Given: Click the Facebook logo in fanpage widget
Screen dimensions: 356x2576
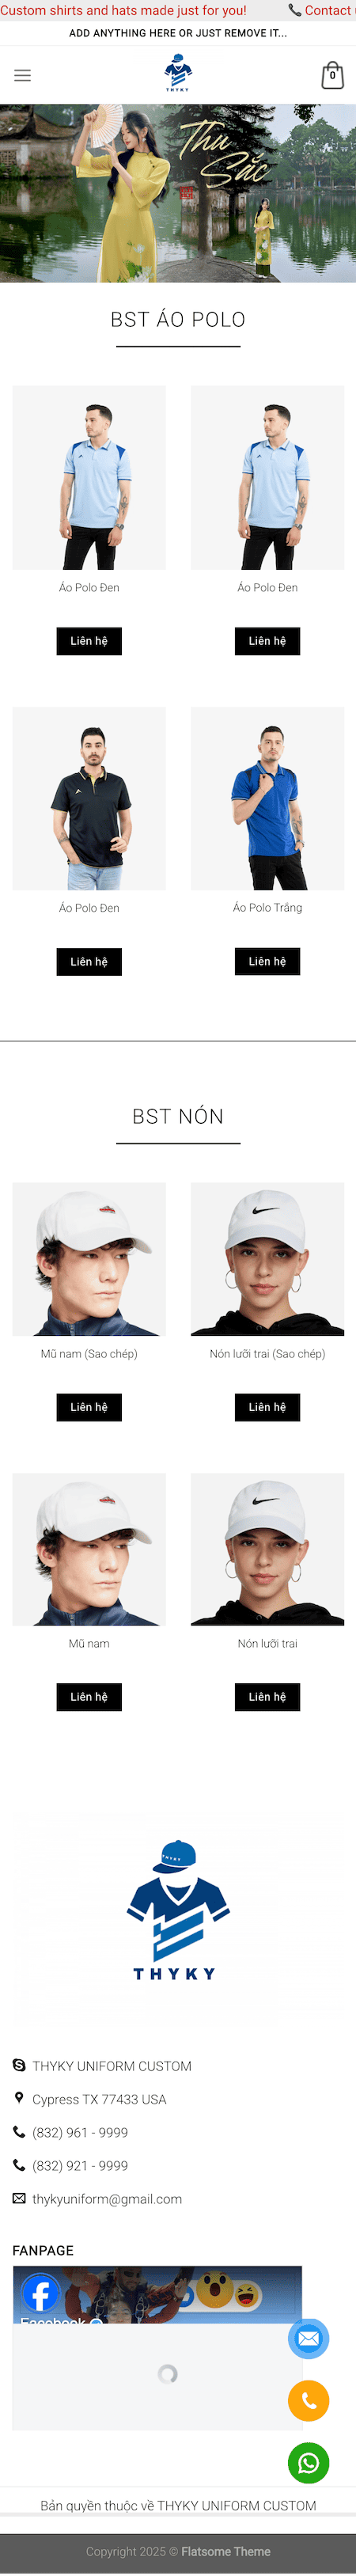Looking at the screenshot, I should pos(40,2293).
